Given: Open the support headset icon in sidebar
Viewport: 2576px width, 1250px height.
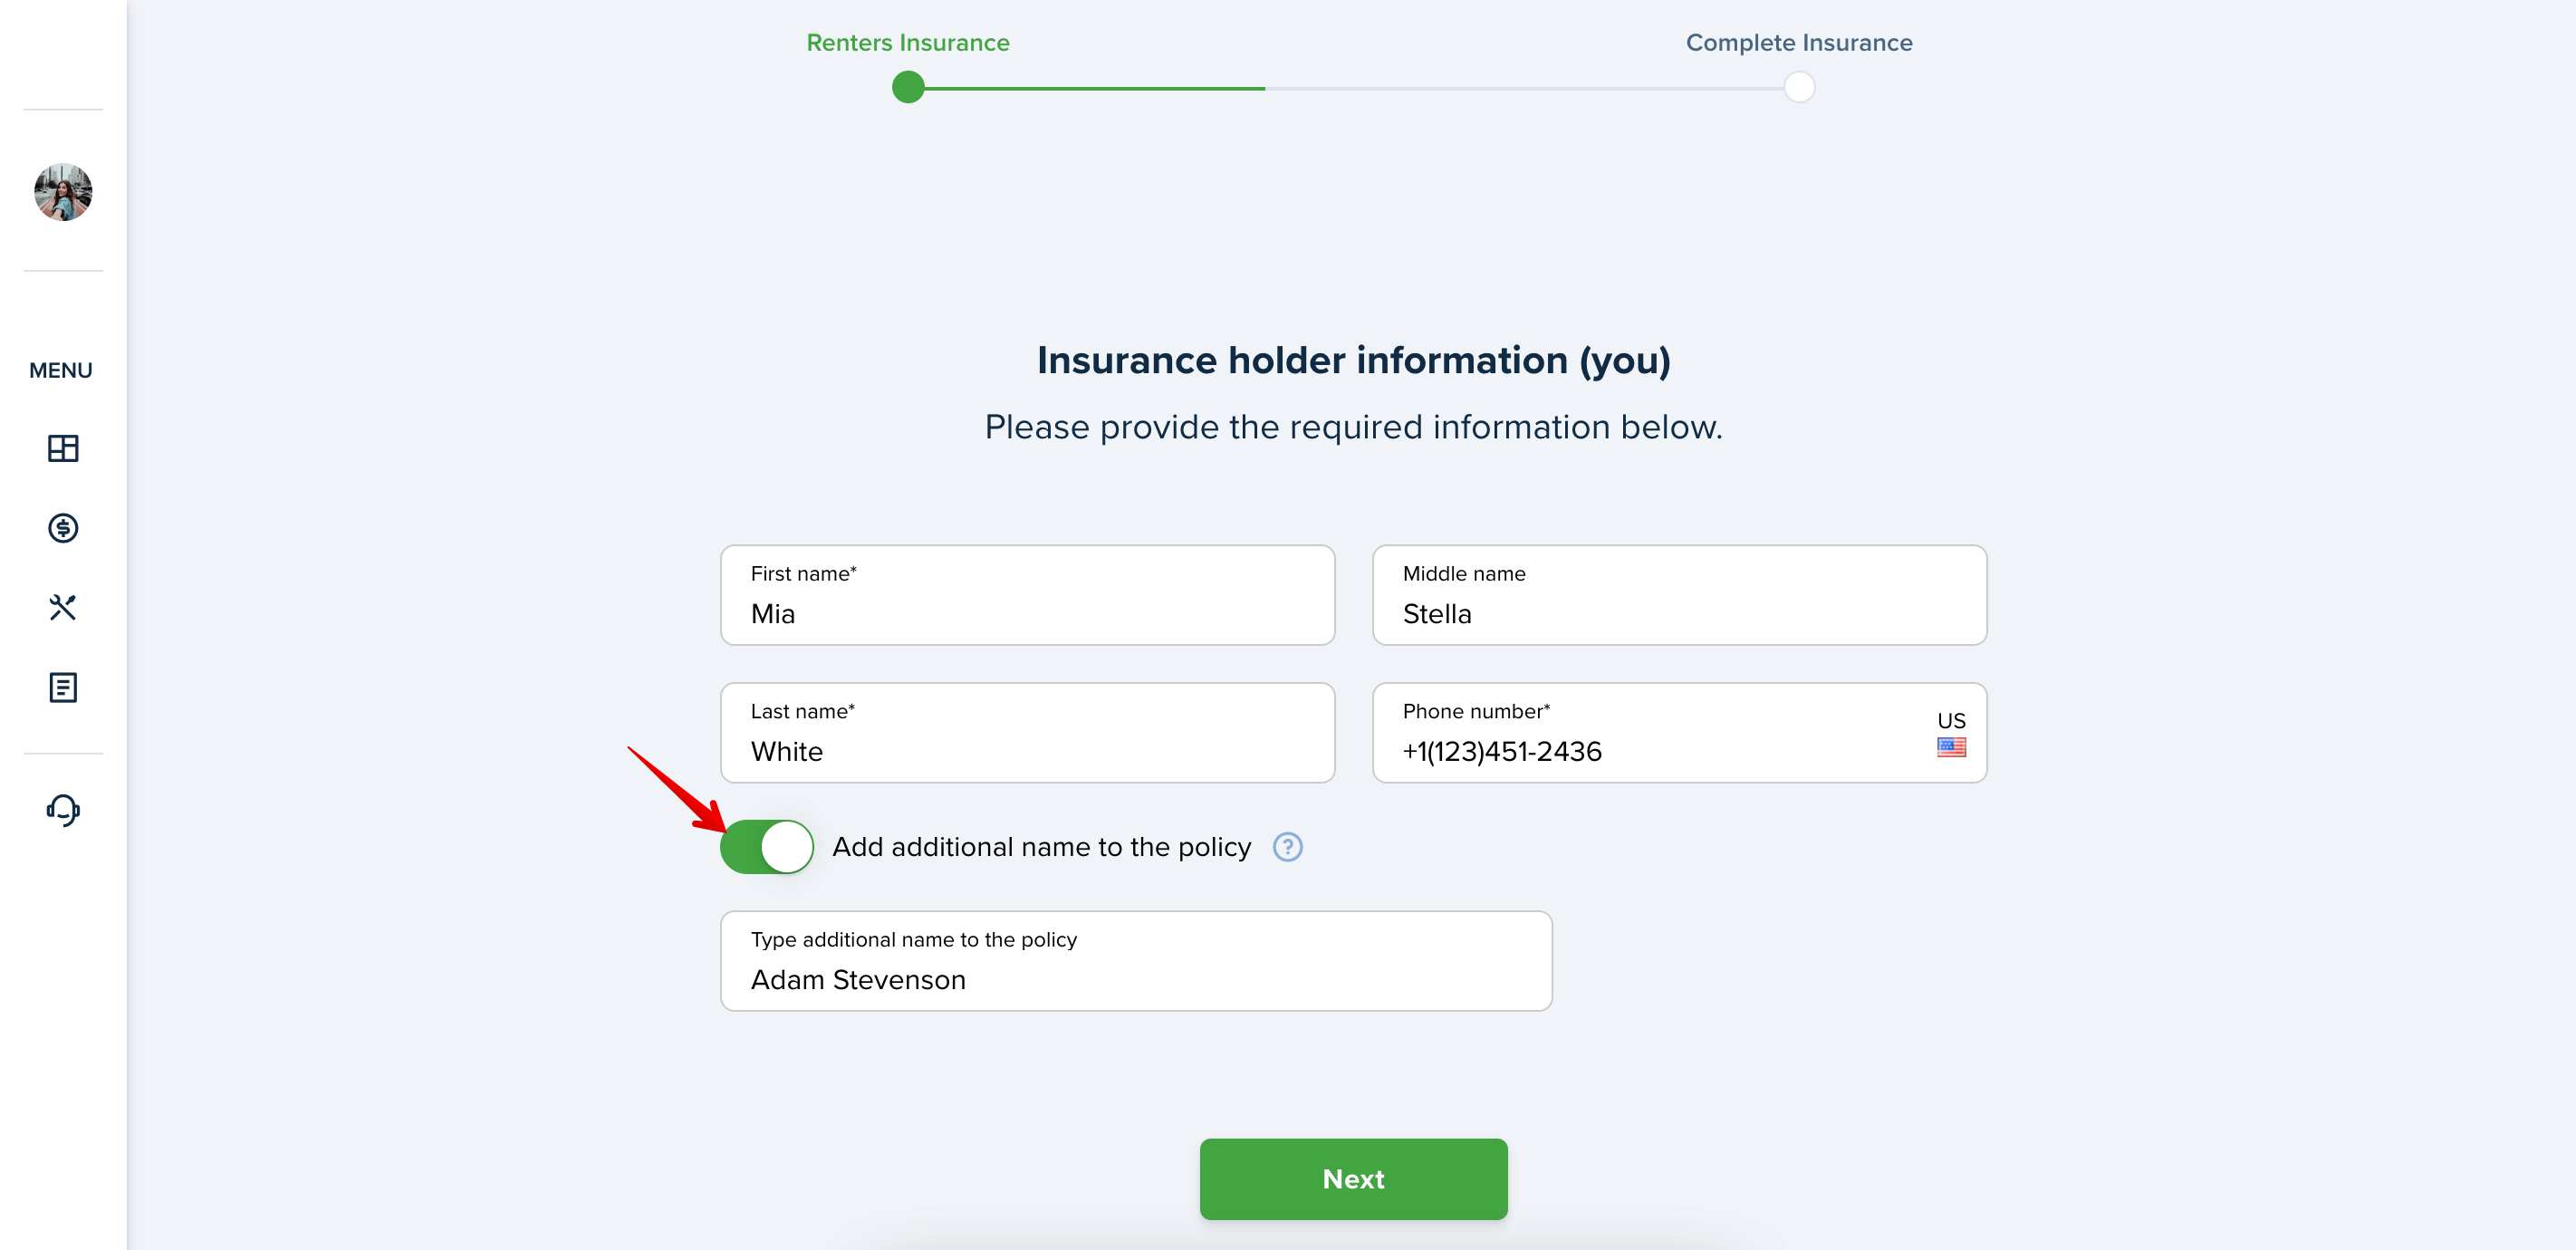Looking at the screenshot, I should 63,810.
